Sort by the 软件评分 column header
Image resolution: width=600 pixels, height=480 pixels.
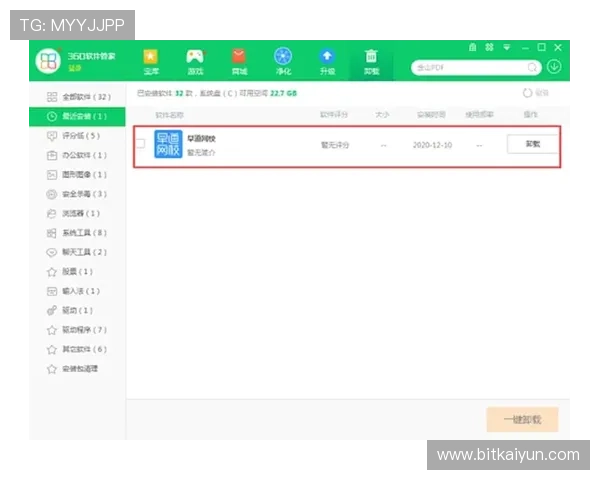(334, 114)
